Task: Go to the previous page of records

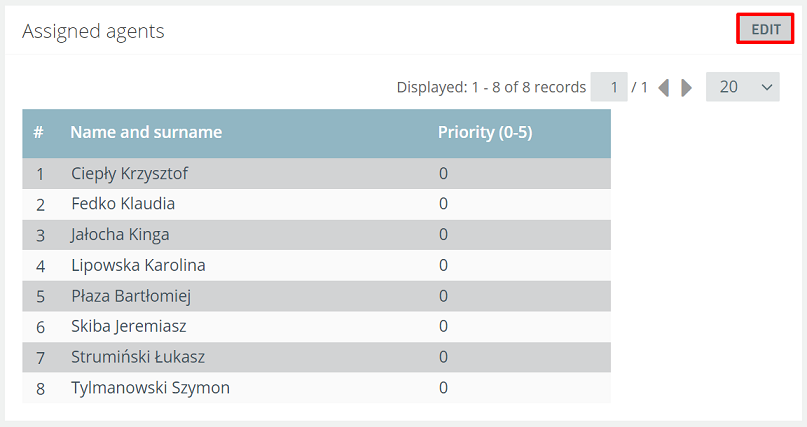Action: coord(664,87)
